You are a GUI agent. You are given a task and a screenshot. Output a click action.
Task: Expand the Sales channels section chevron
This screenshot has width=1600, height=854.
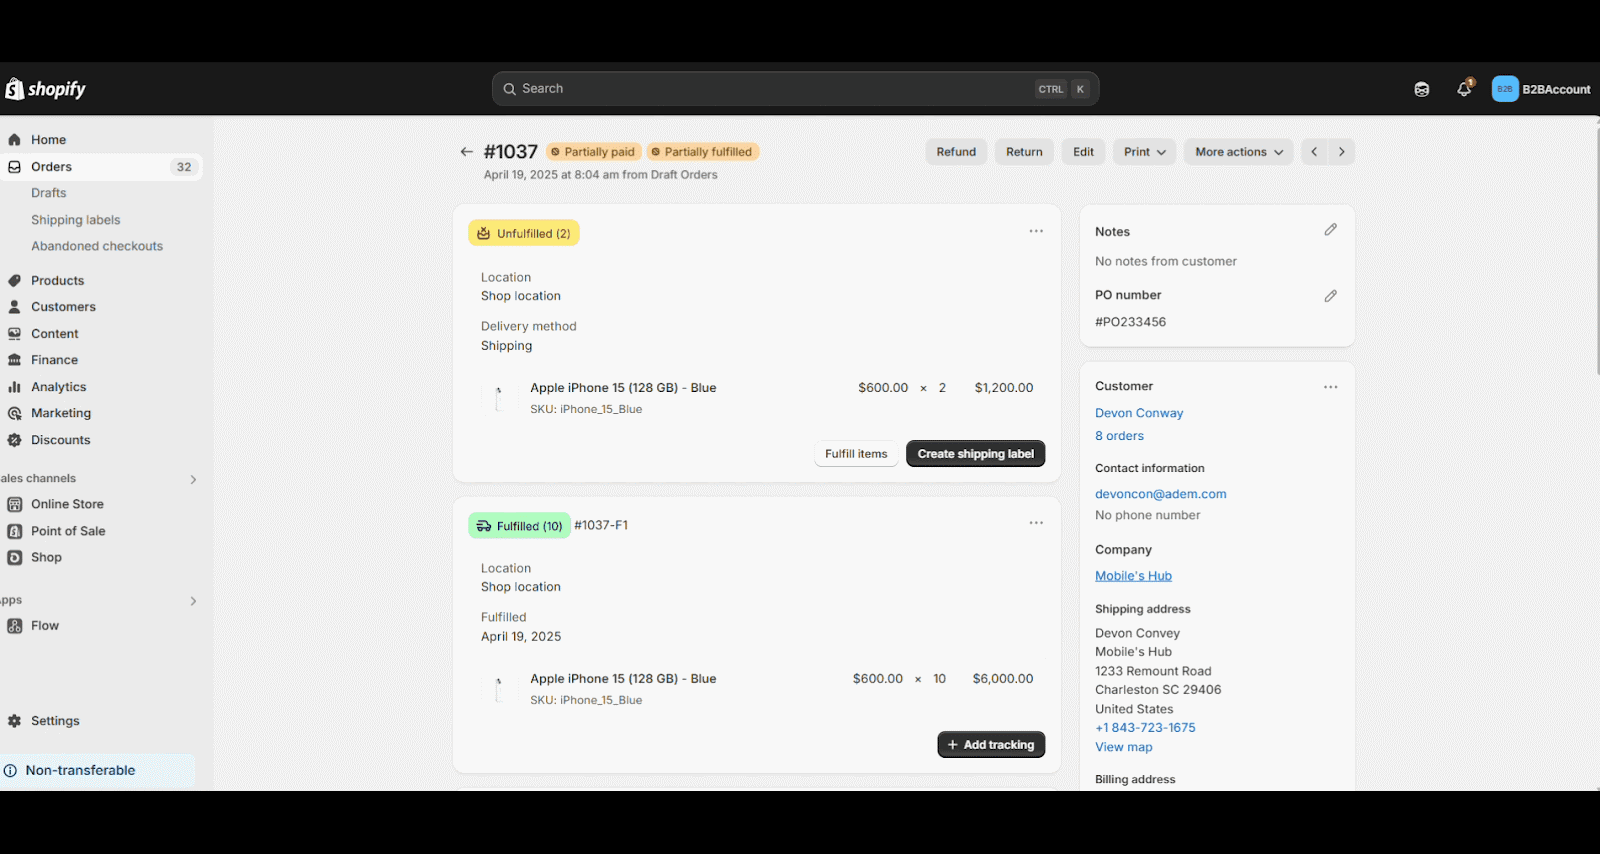(x=193, y=479)
